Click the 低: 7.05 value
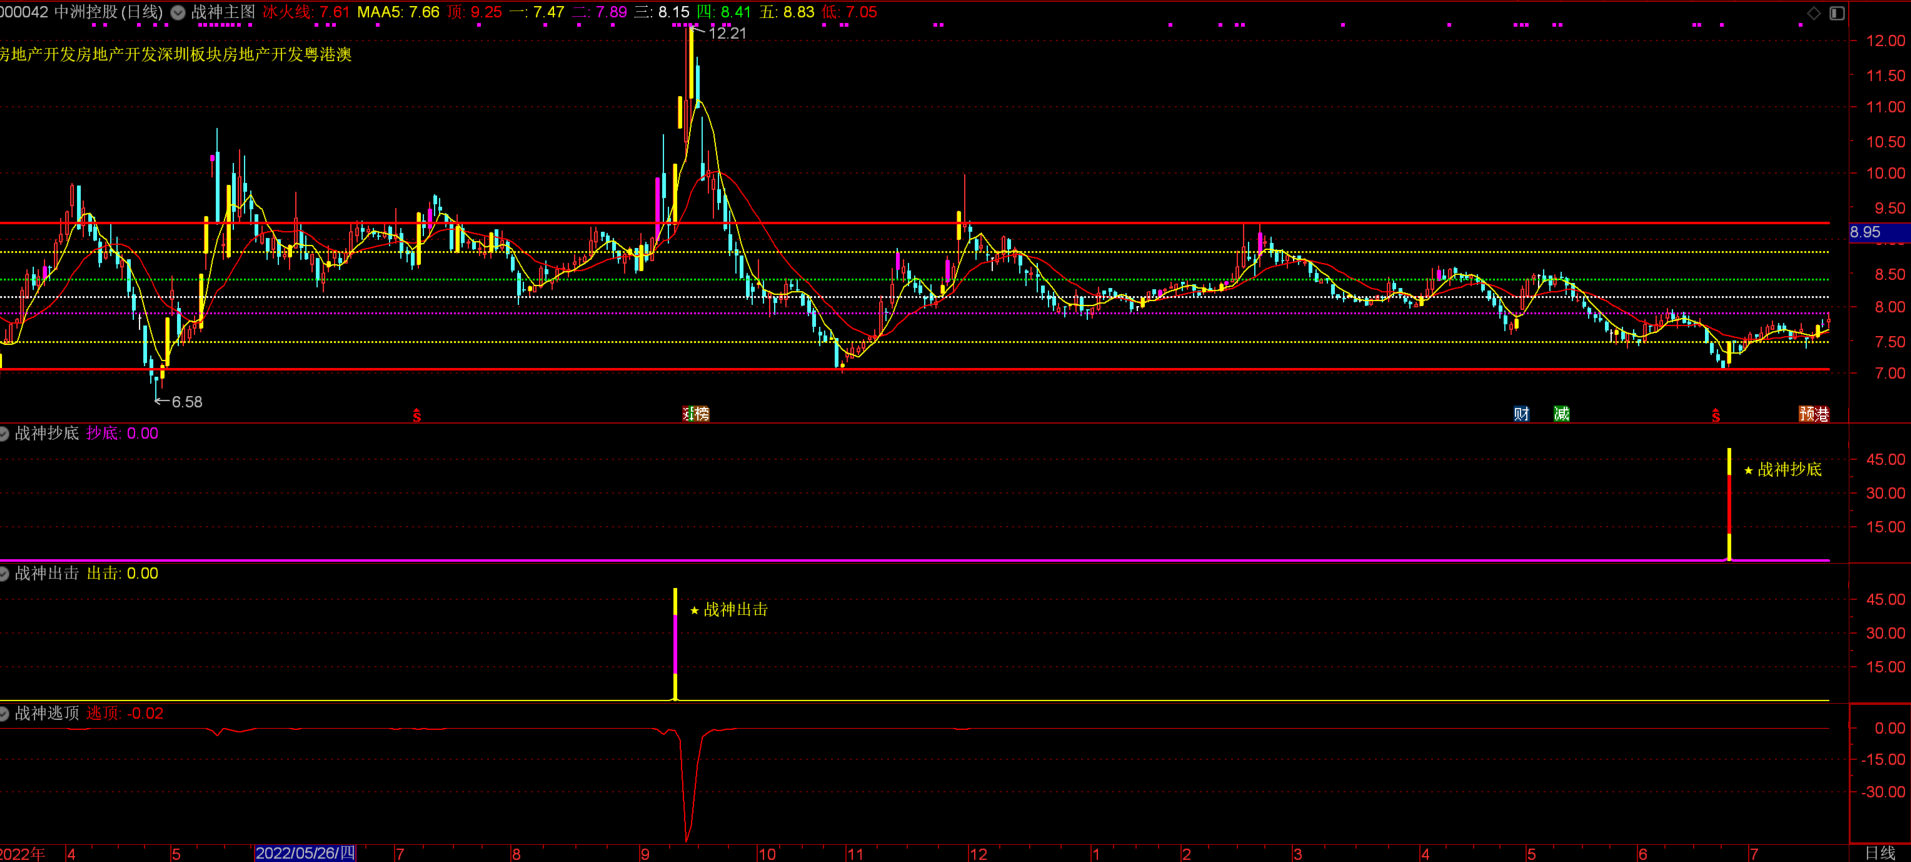The image size is (1911, 862). click(849, 12)
